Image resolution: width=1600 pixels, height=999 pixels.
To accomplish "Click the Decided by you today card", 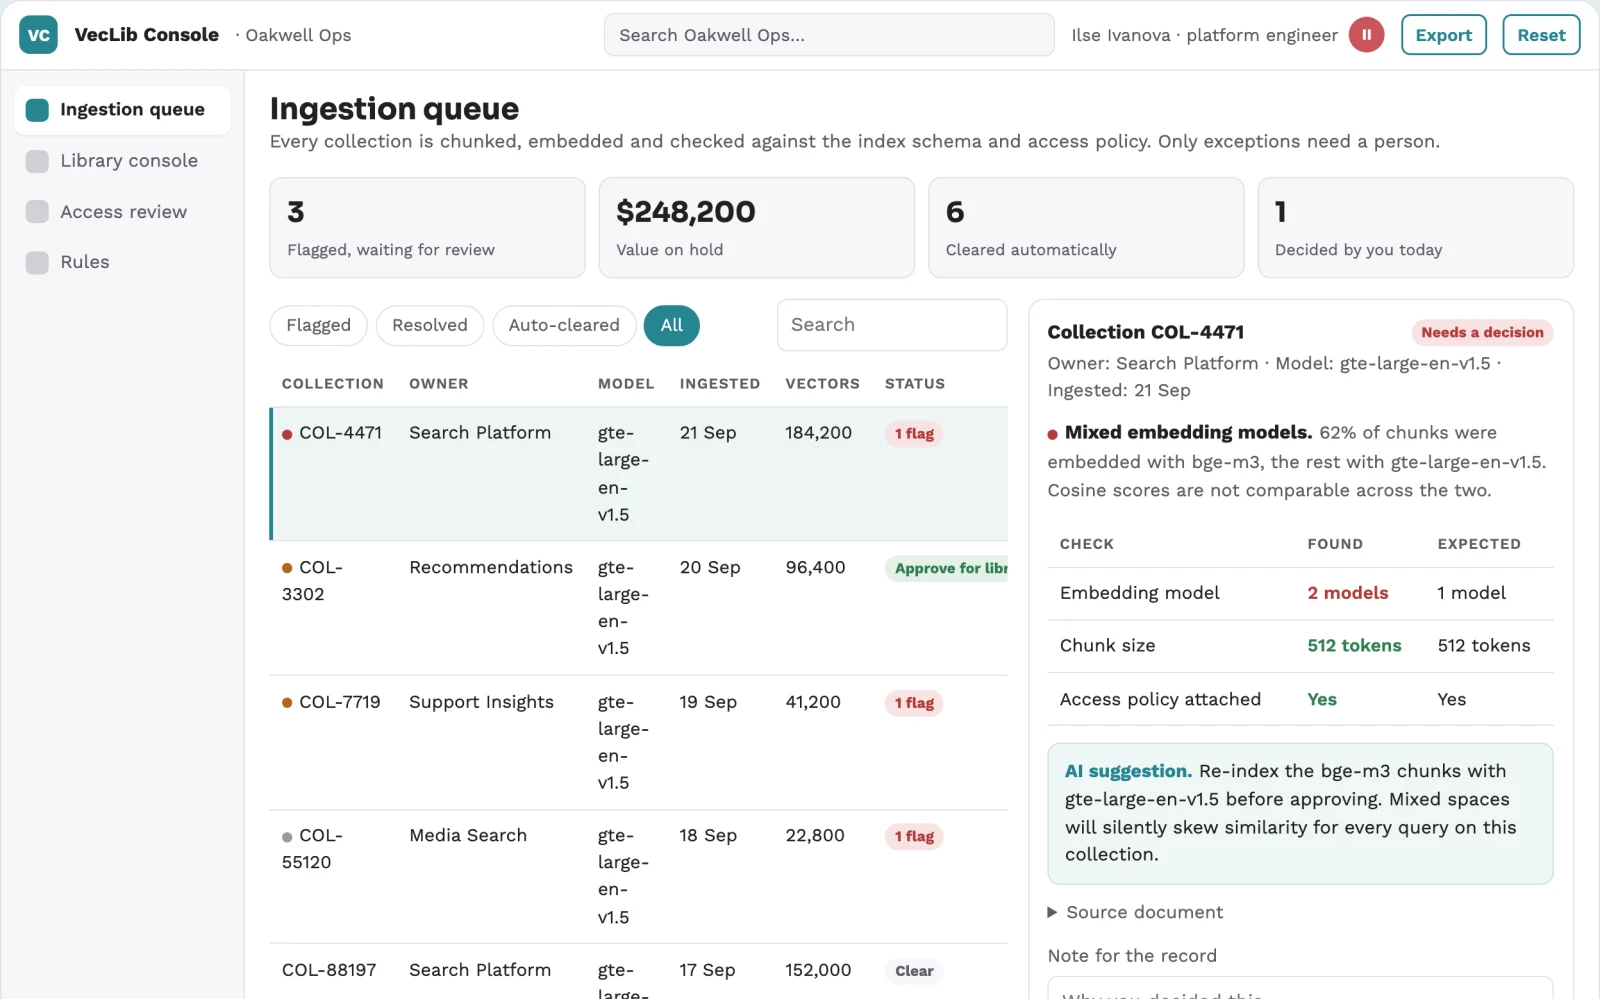I will (x=1415, y=228).
